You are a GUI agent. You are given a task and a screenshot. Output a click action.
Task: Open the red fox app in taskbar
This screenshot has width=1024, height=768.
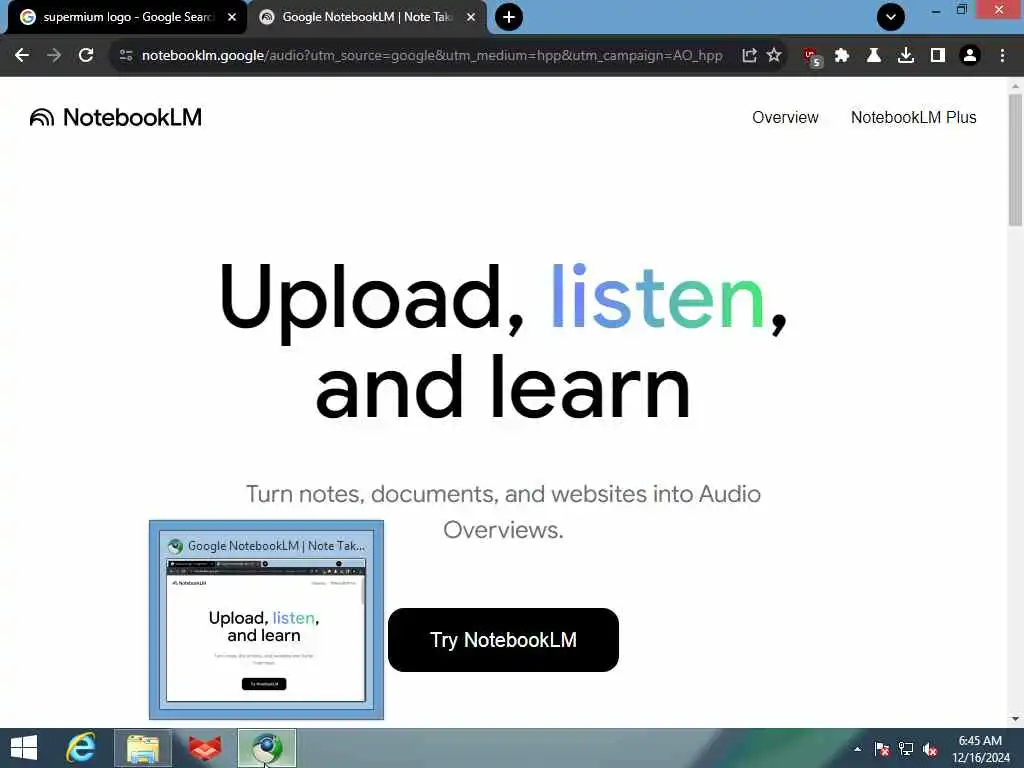205,748
